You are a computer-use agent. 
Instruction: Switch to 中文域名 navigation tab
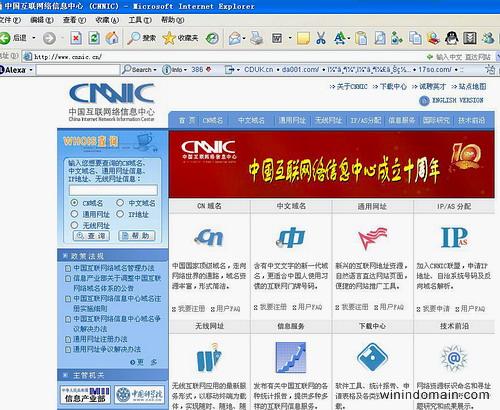point(251,121)
